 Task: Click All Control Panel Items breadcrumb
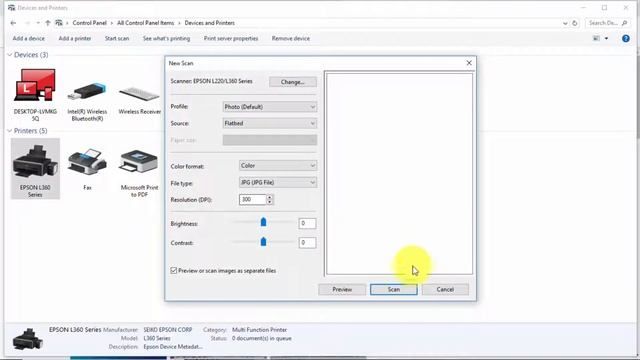click(x=146, y=23)
